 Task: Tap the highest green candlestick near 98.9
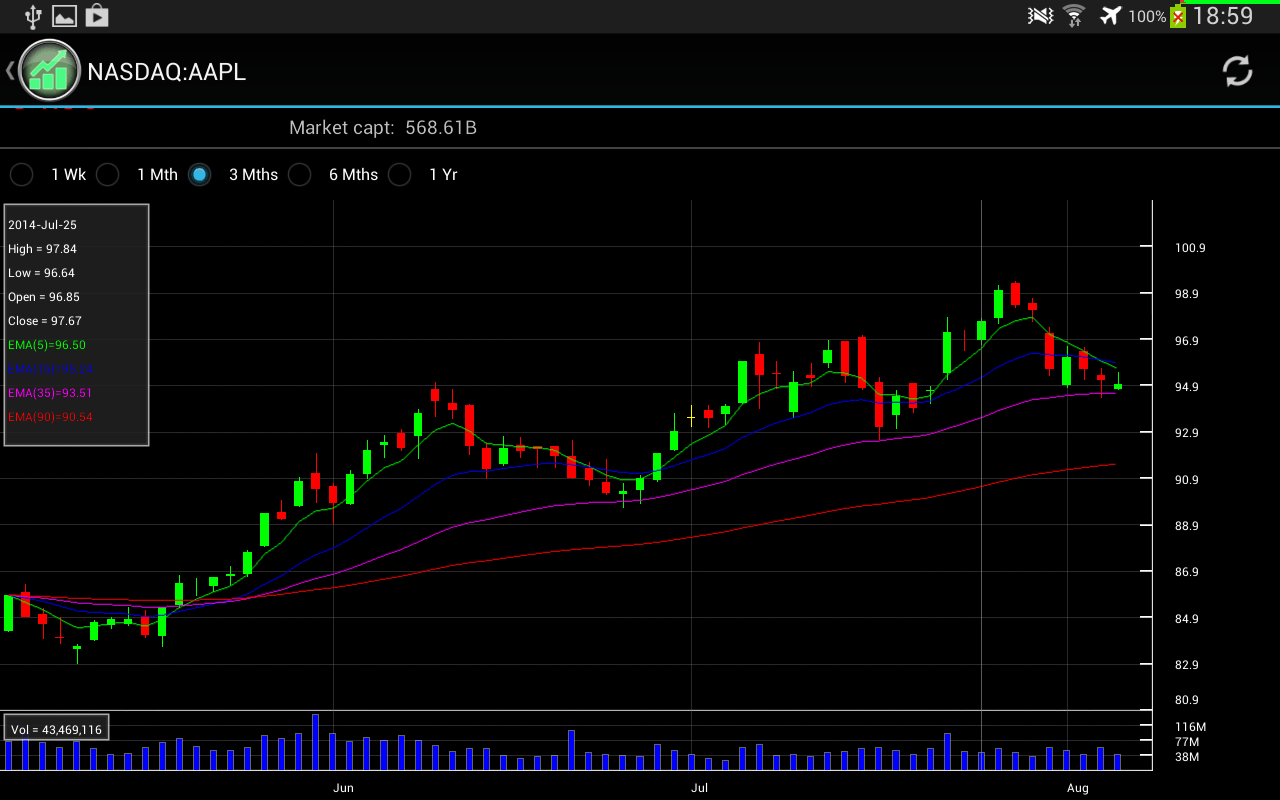coord(998,303)
